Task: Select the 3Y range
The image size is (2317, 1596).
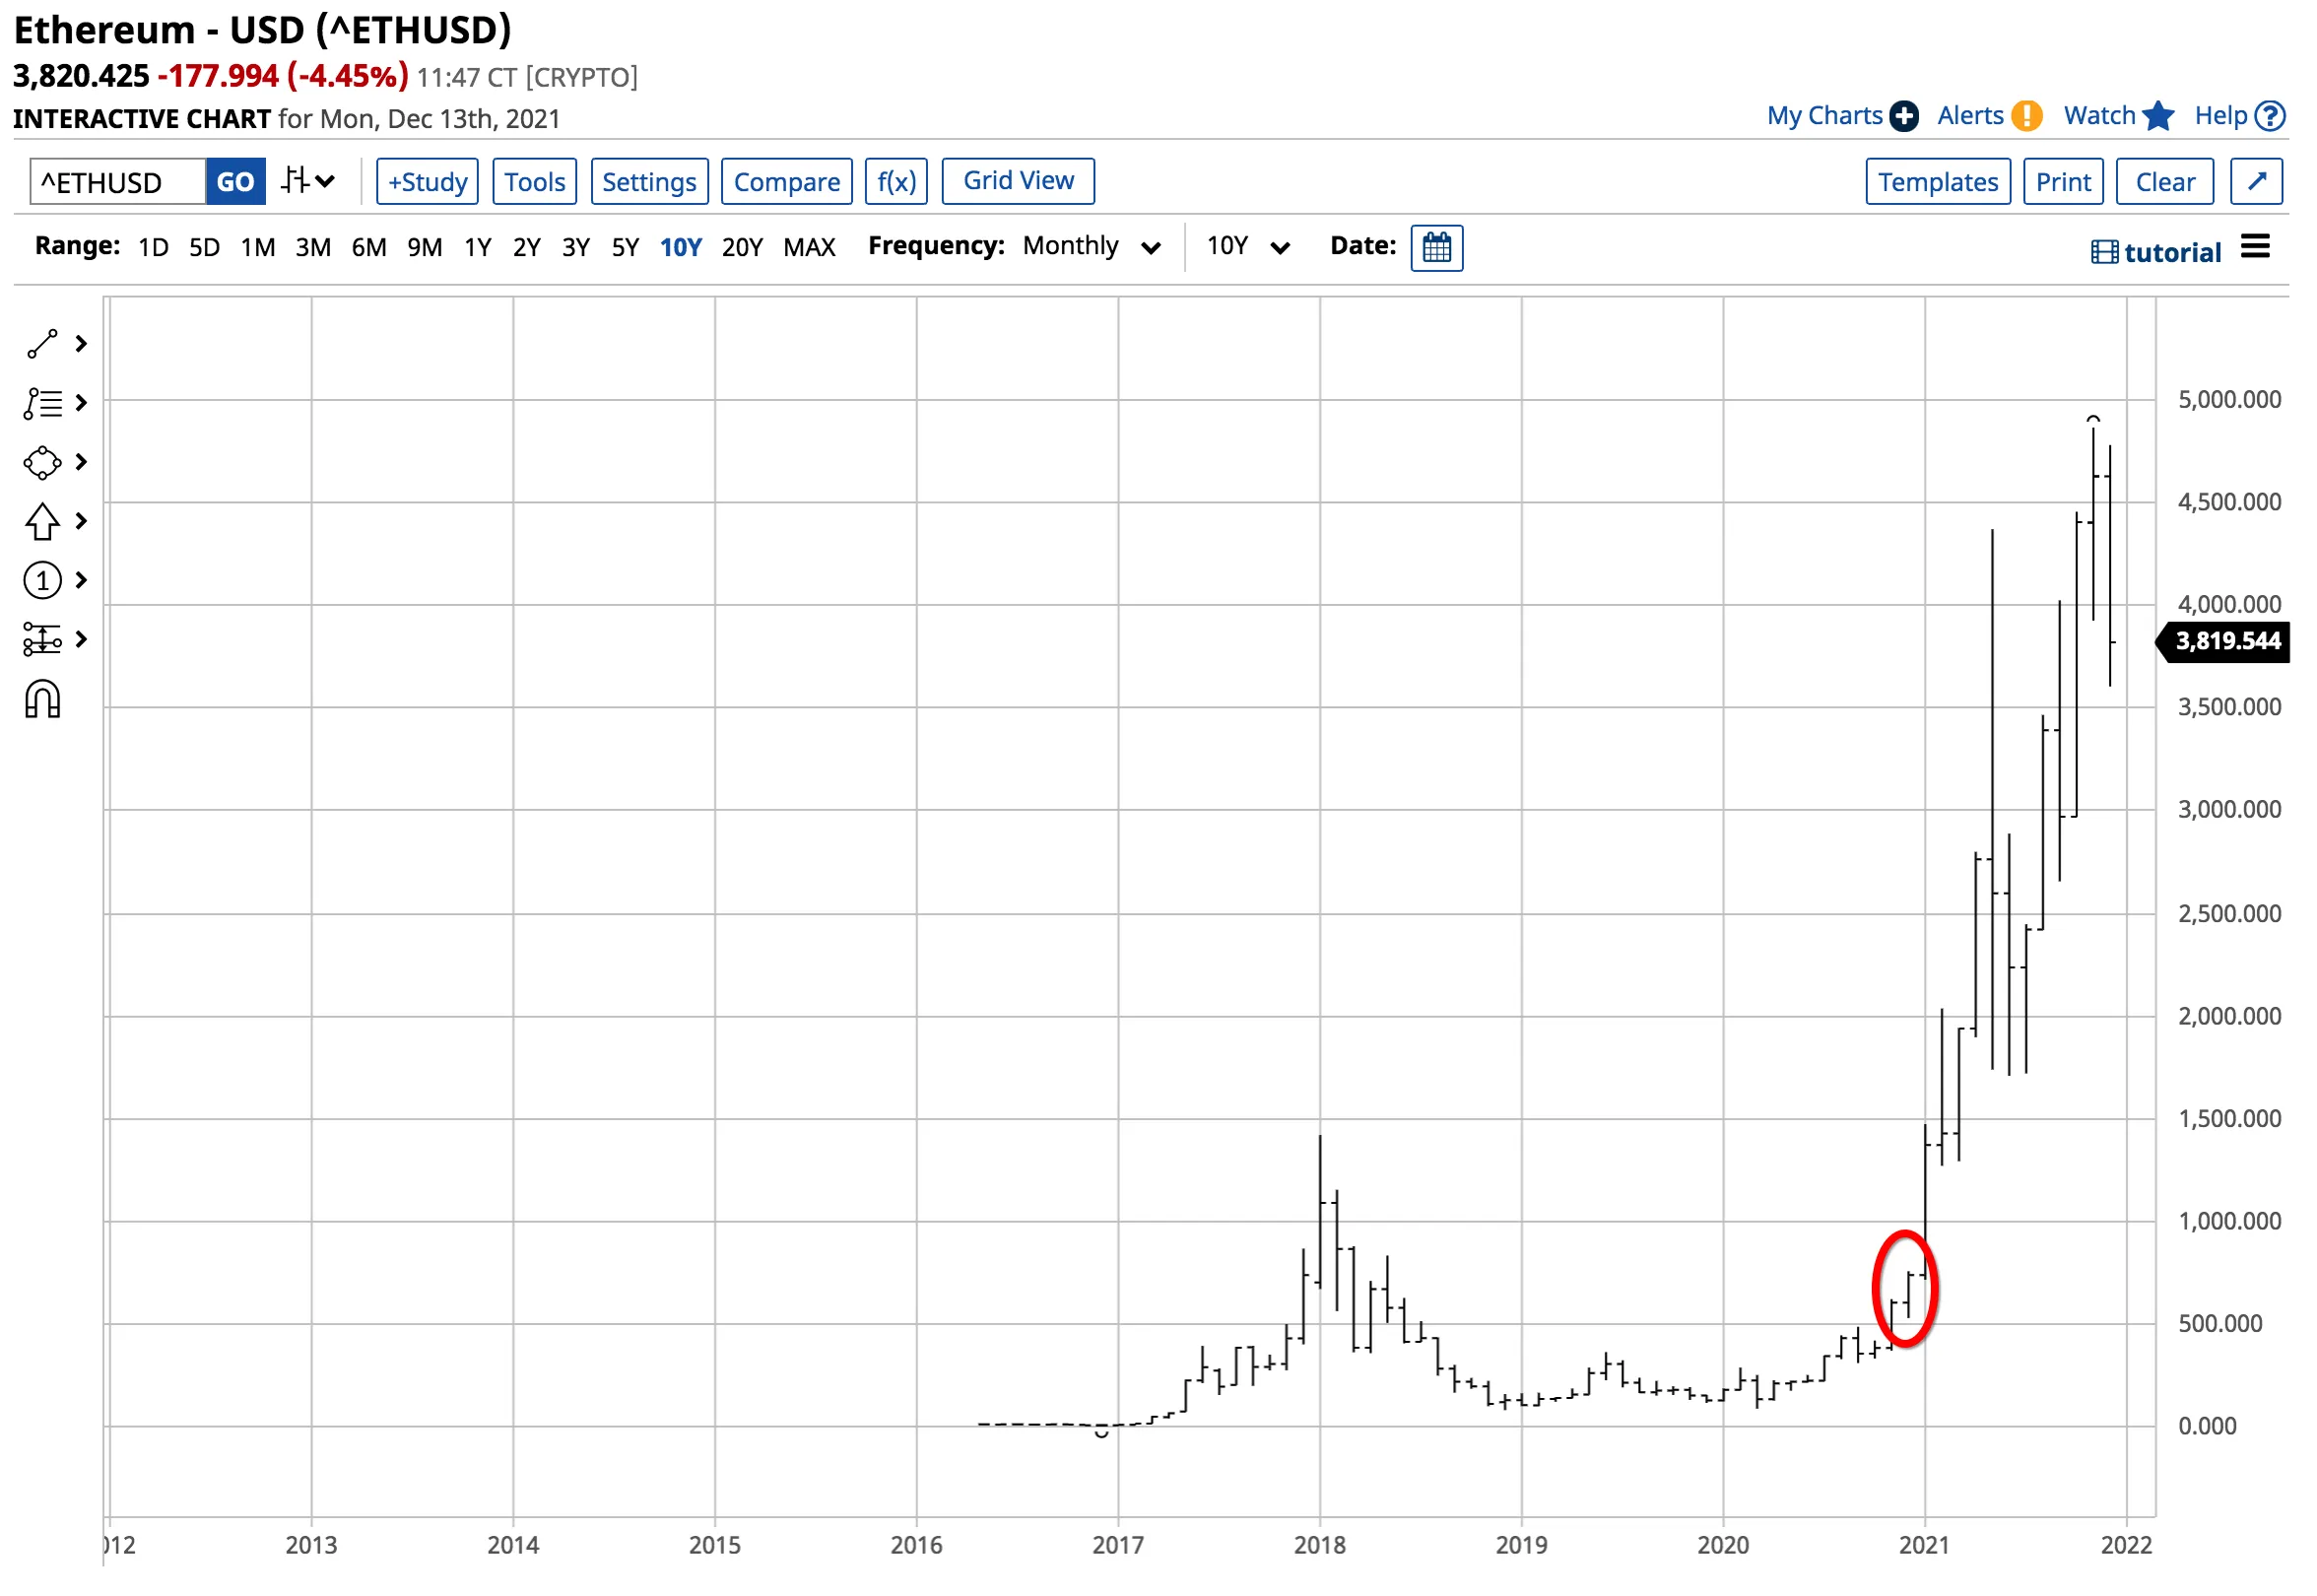Action: (x=576, y=247)
